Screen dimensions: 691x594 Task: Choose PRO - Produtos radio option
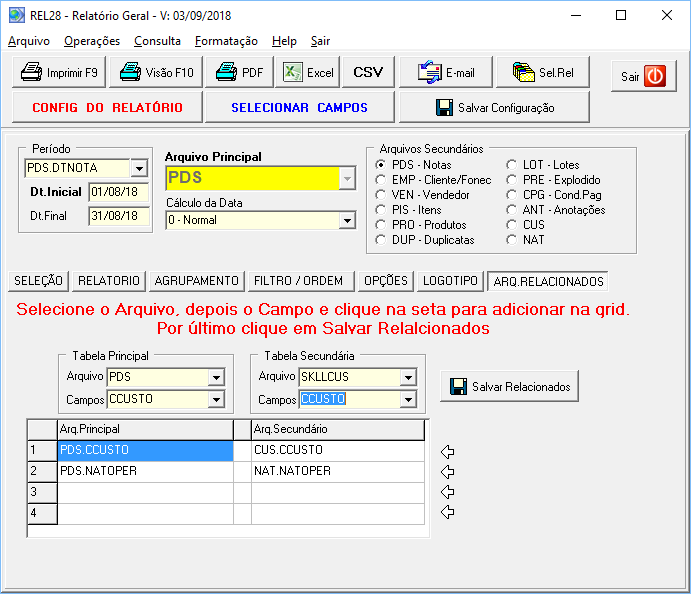point(381,225)
